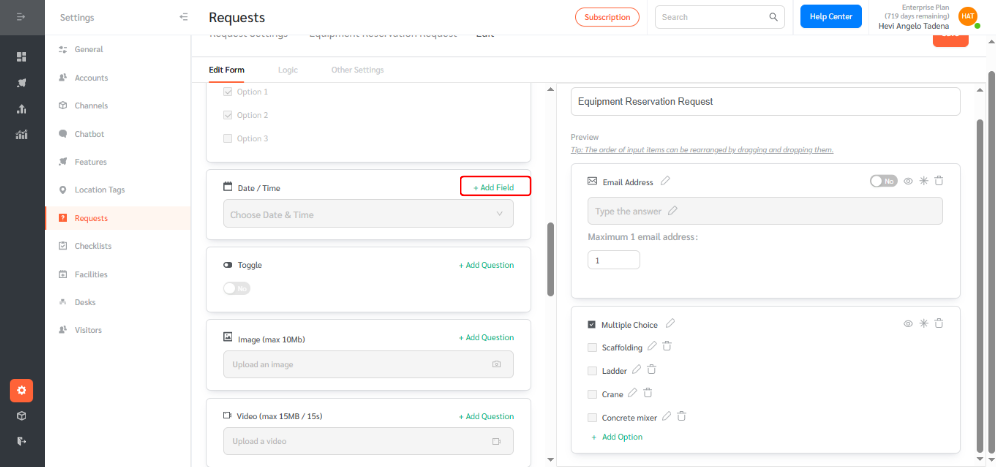This screenshot has width=996, height=467.
Task: Toggle the sample Toggle field switch
Action: point(236,288)
